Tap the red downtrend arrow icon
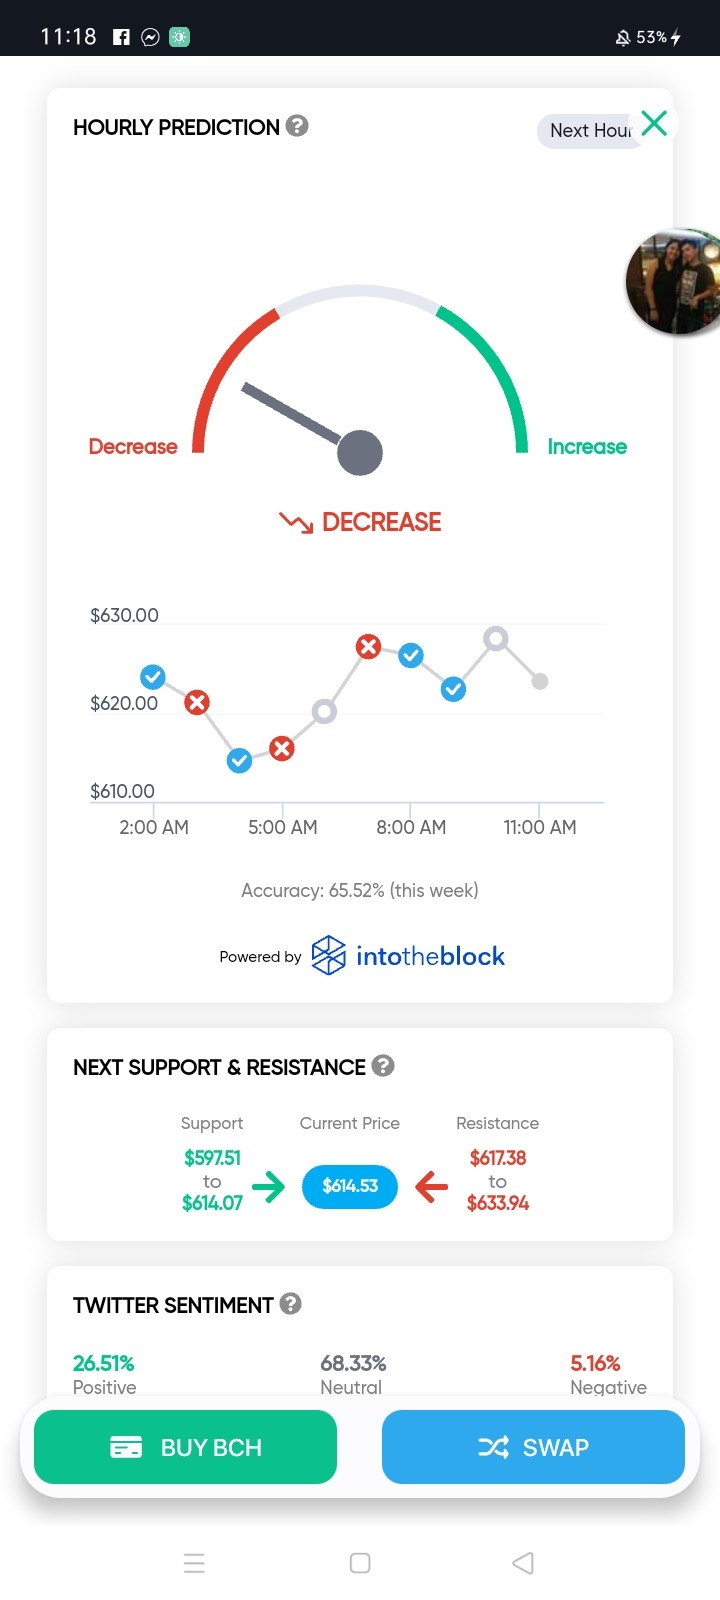720x1600 pixels. (x=296, y=522)
